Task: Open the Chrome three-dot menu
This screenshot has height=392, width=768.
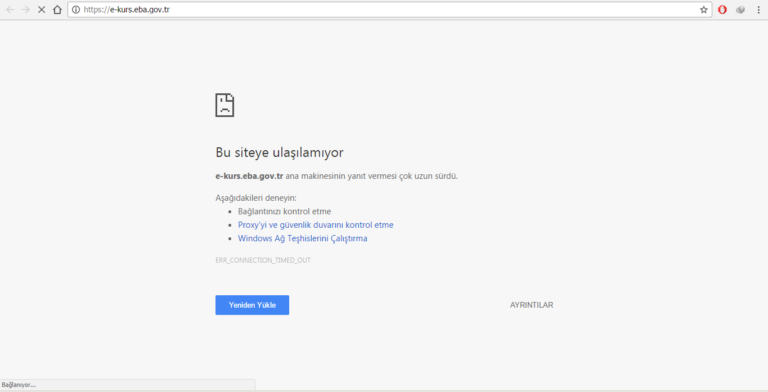Action: [758, 10]
